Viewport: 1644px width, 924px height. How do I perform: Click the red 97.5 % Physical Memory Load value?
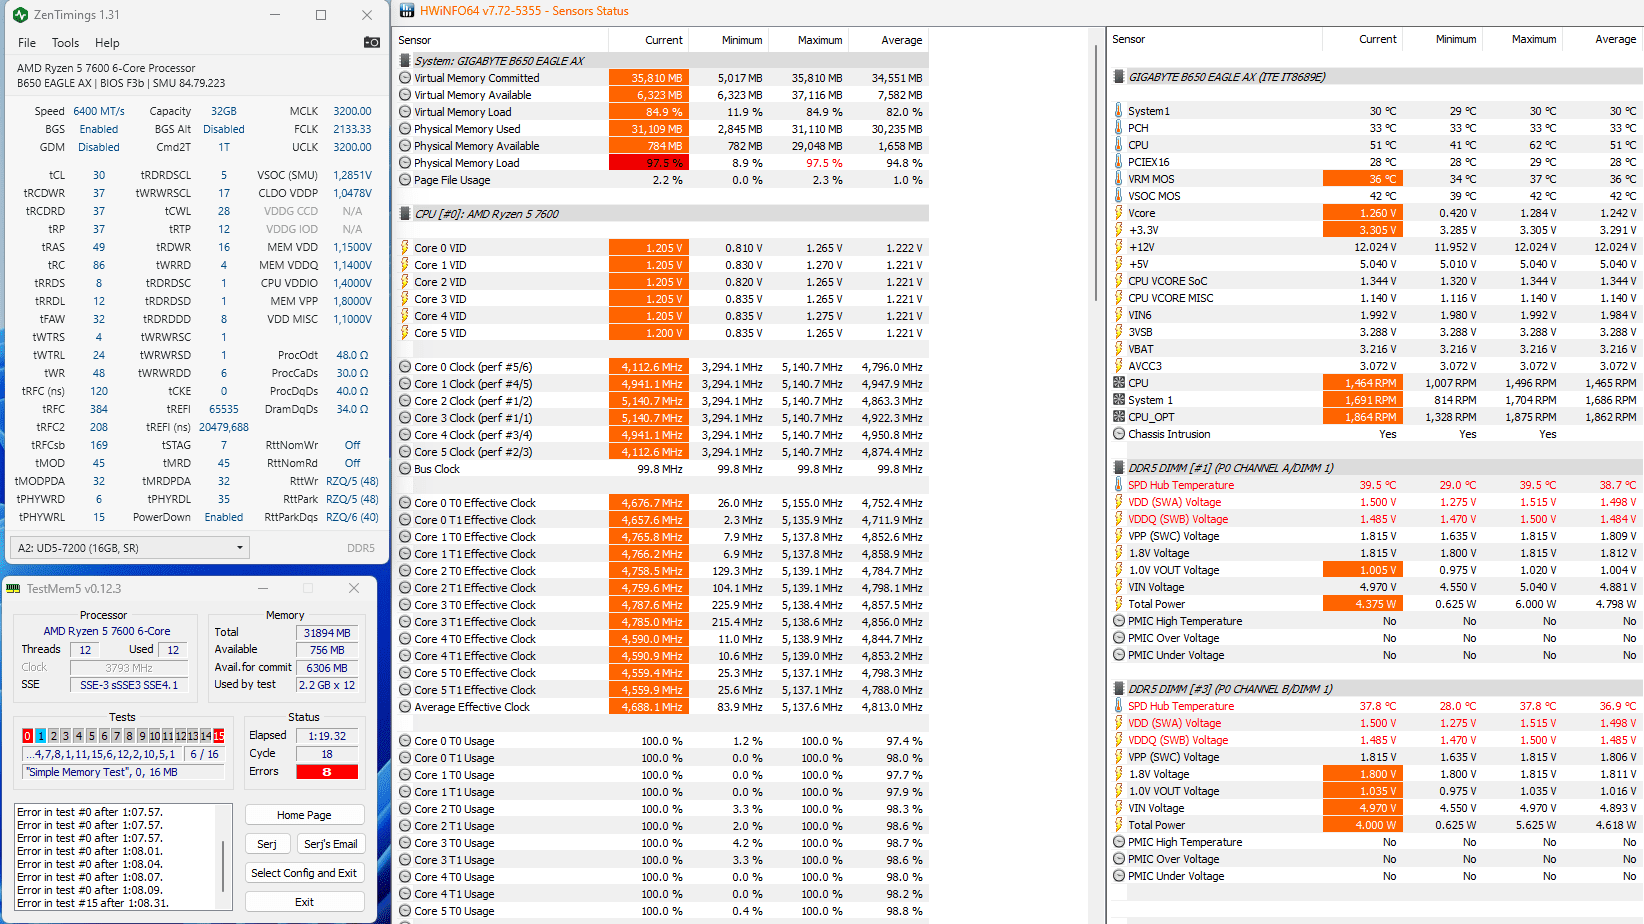pos(648,163)
